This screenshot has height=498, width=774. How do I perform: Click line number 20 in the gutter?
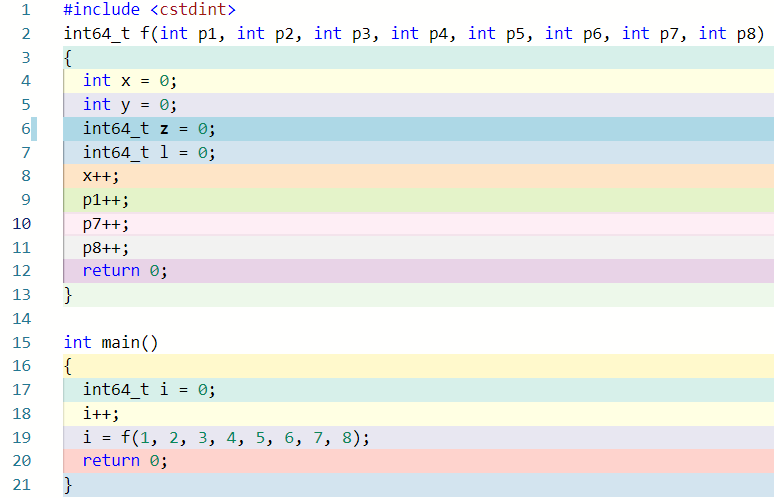pos(23,460)
